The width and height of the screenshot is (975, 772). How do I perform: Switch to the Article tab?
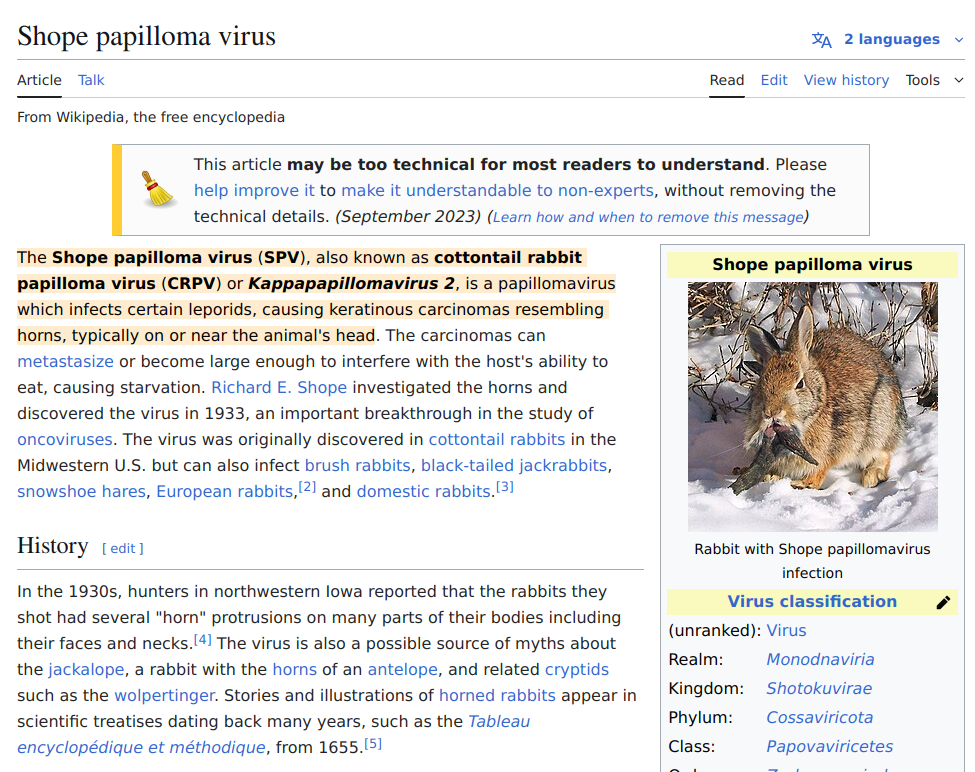coord(39,80)
